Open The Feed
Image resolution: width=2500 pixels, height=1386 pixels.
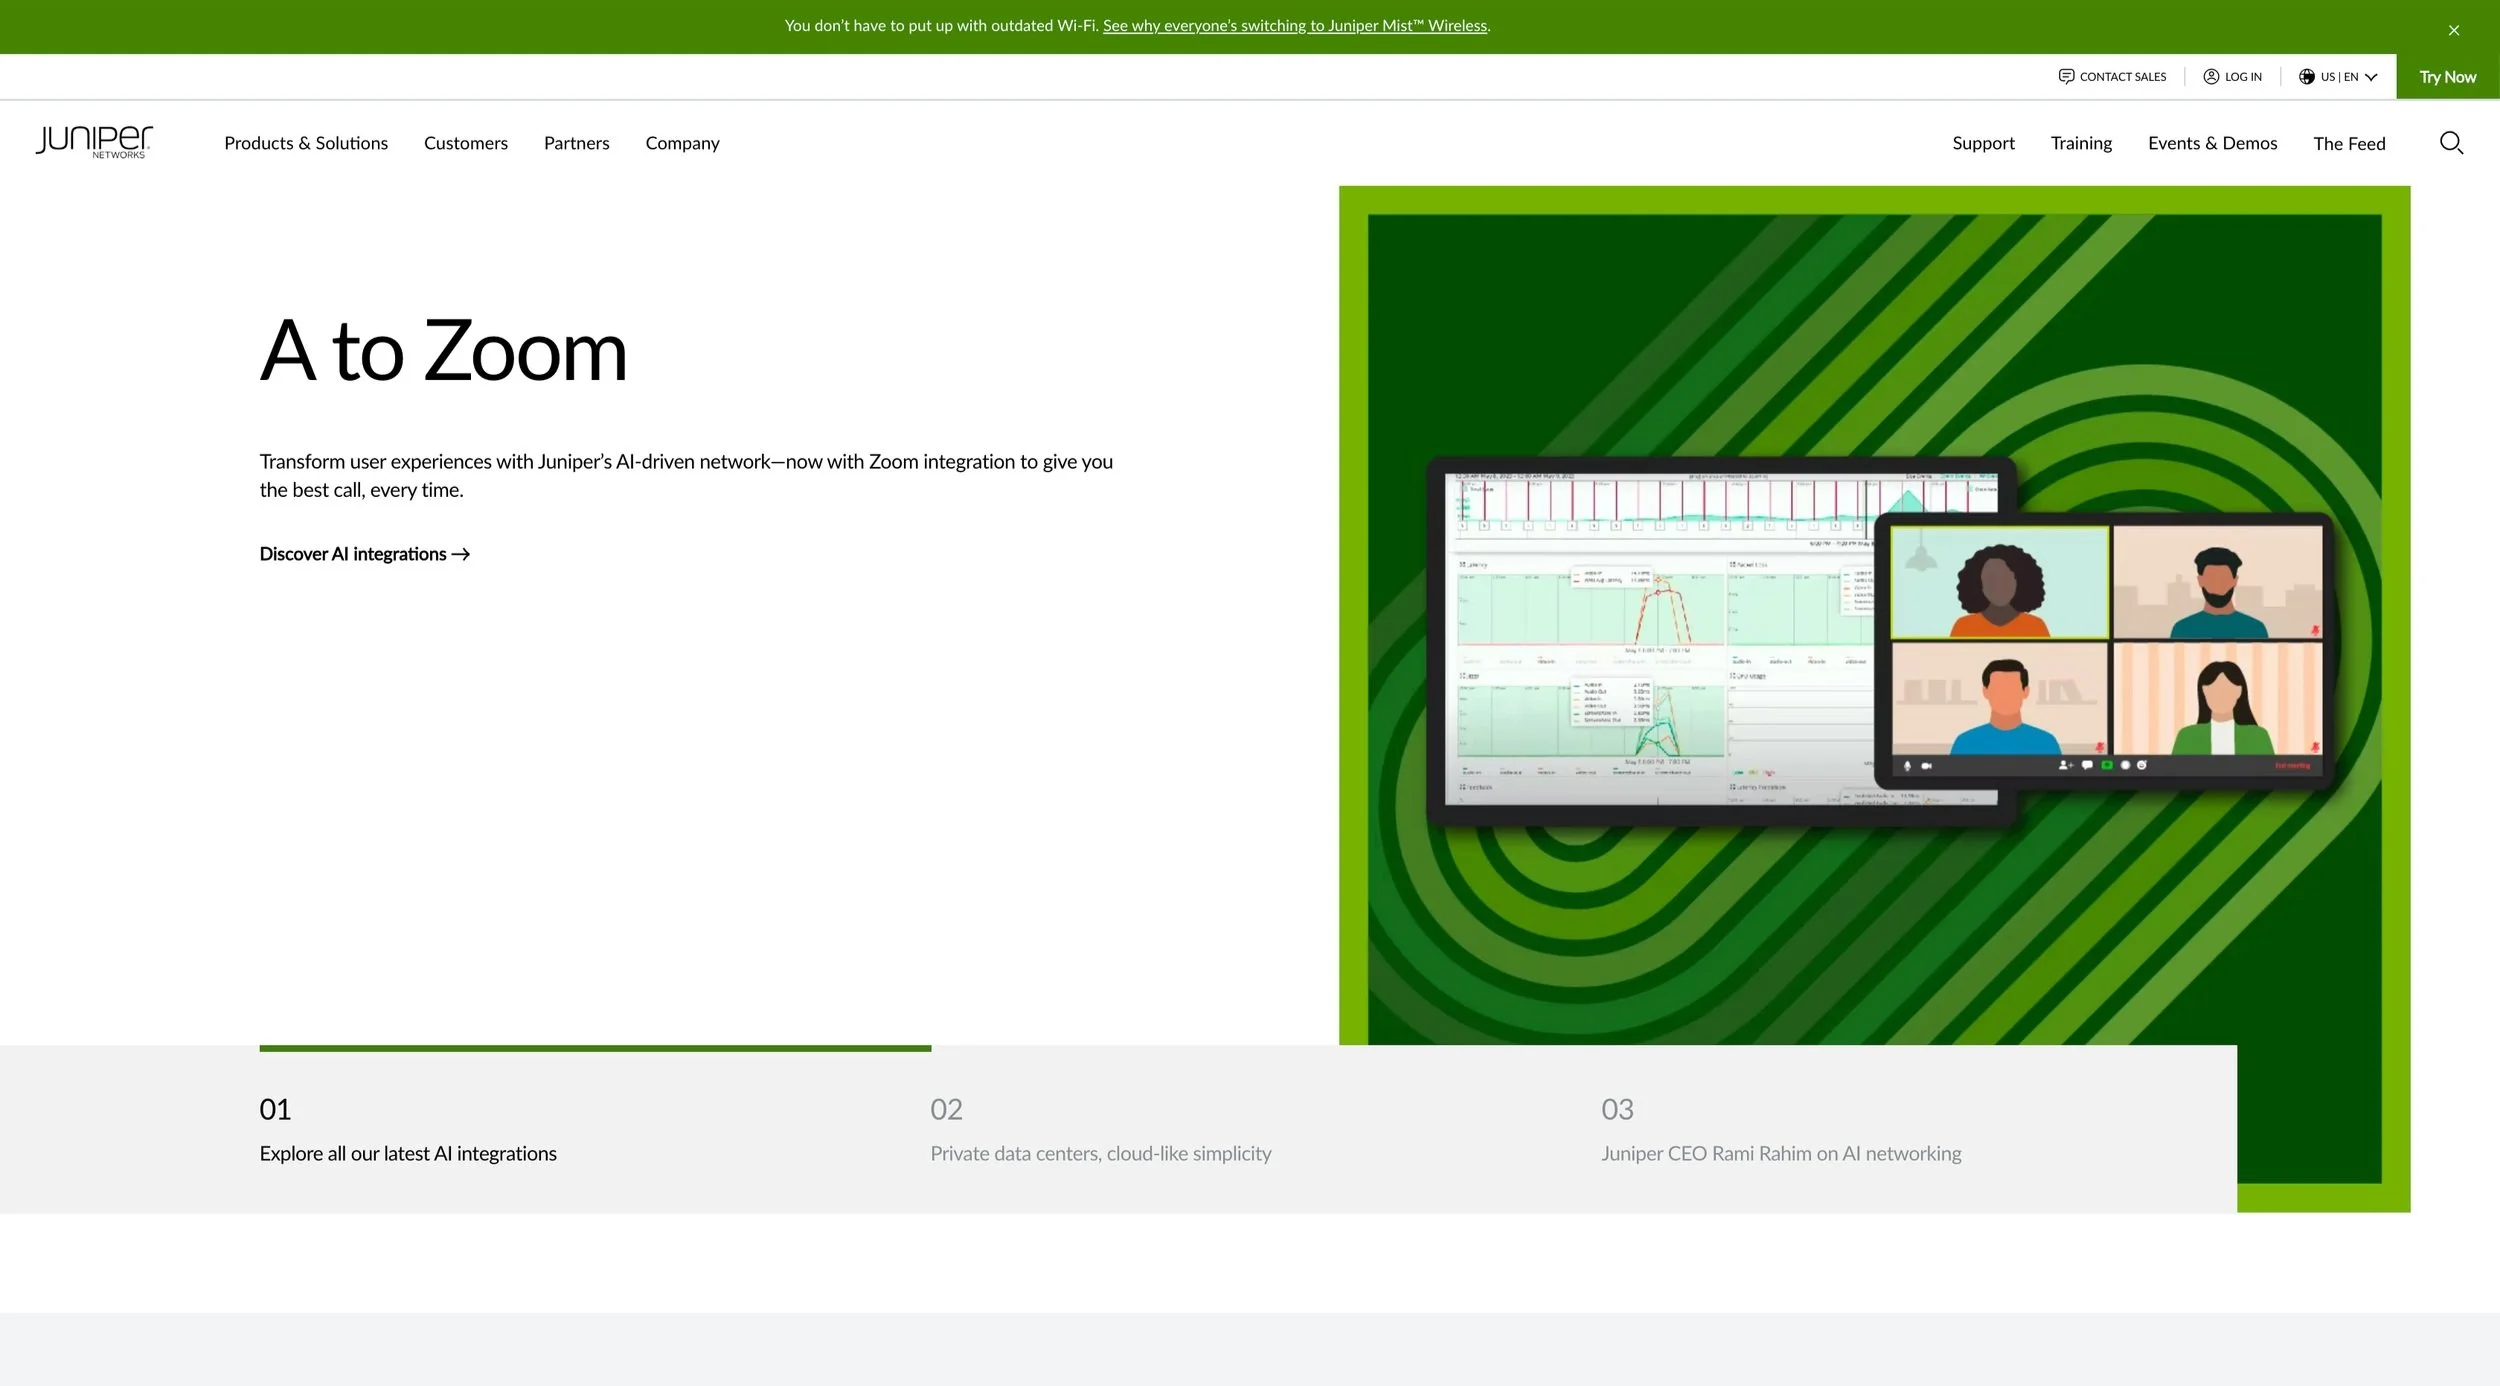click(x=2349, y=143)
